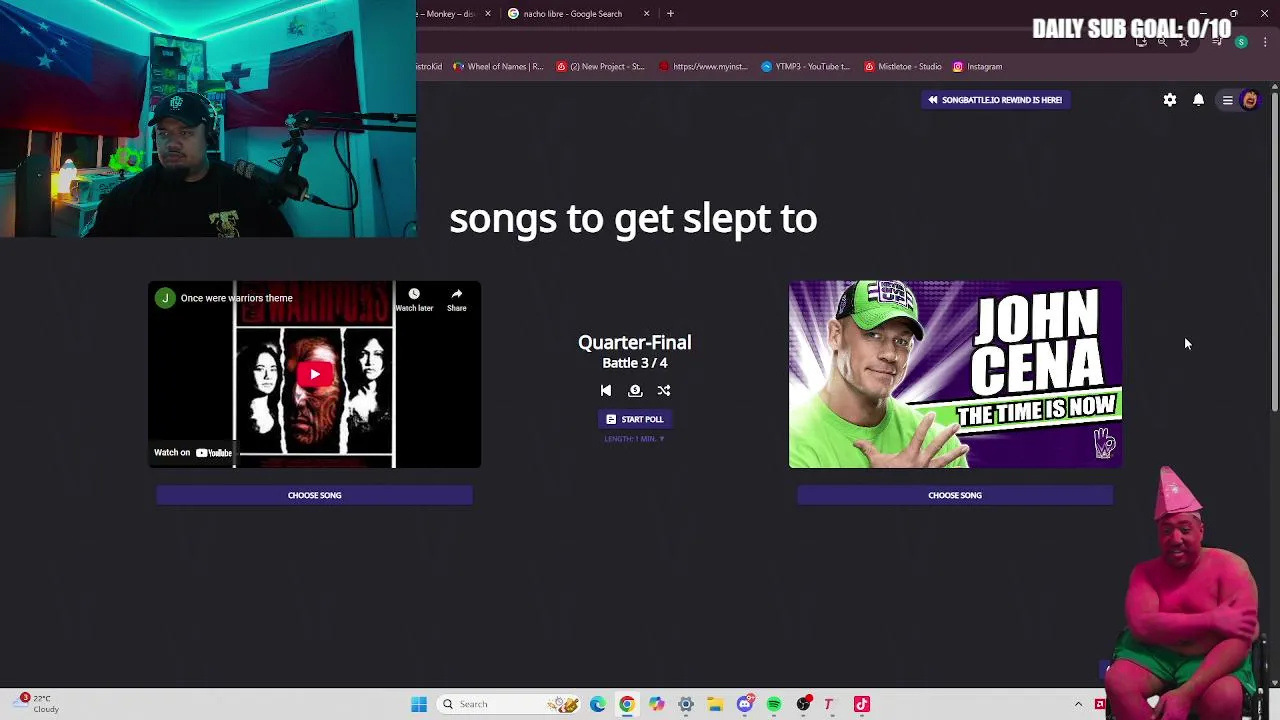Click Watch later on the YouTube embed
The image size is (1280, 720).
point(414,300)
